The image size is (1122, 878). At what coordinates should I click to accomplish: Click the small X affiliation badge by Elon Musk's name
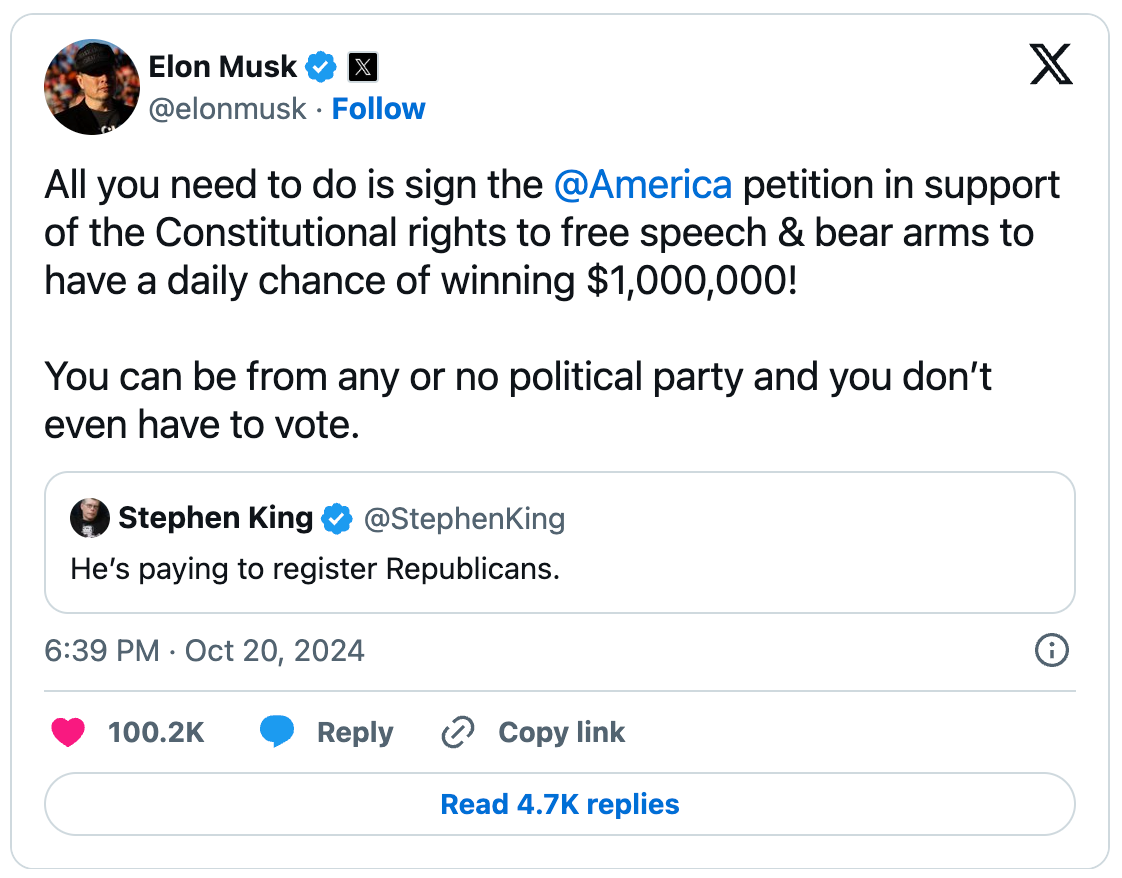coord(362,68)
